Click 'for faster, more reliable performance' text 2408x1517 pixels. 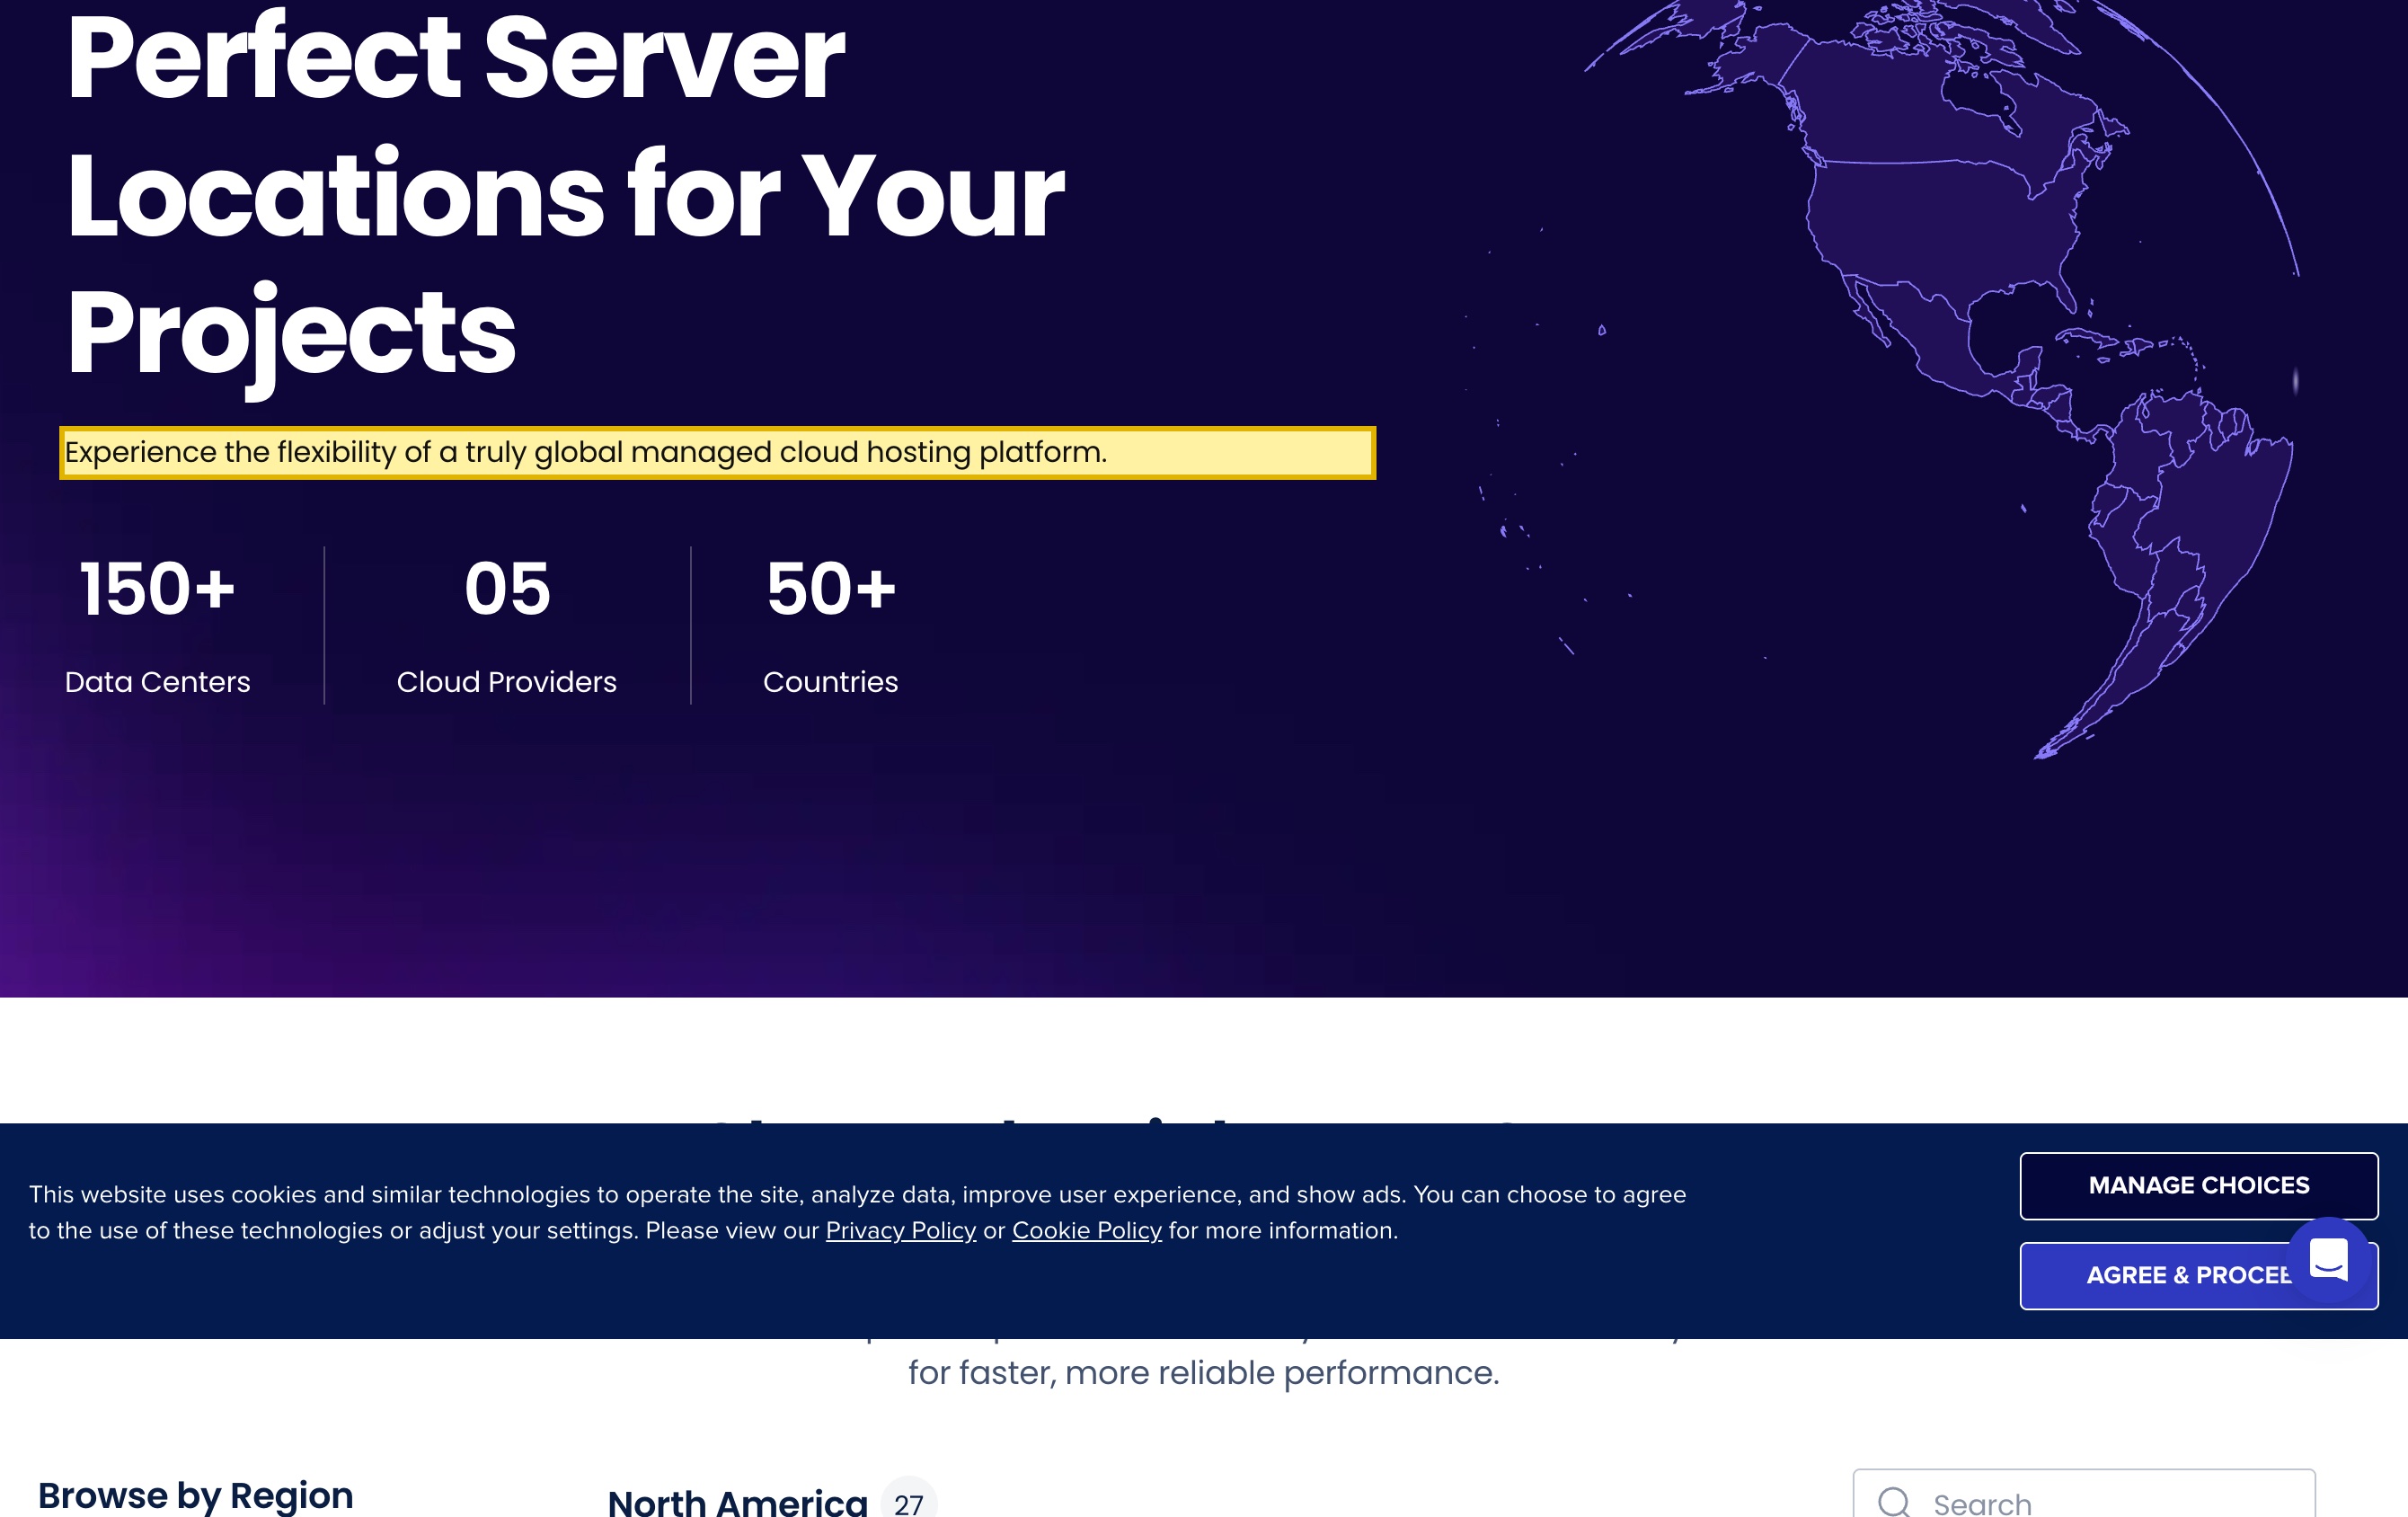(1204, 1372)
